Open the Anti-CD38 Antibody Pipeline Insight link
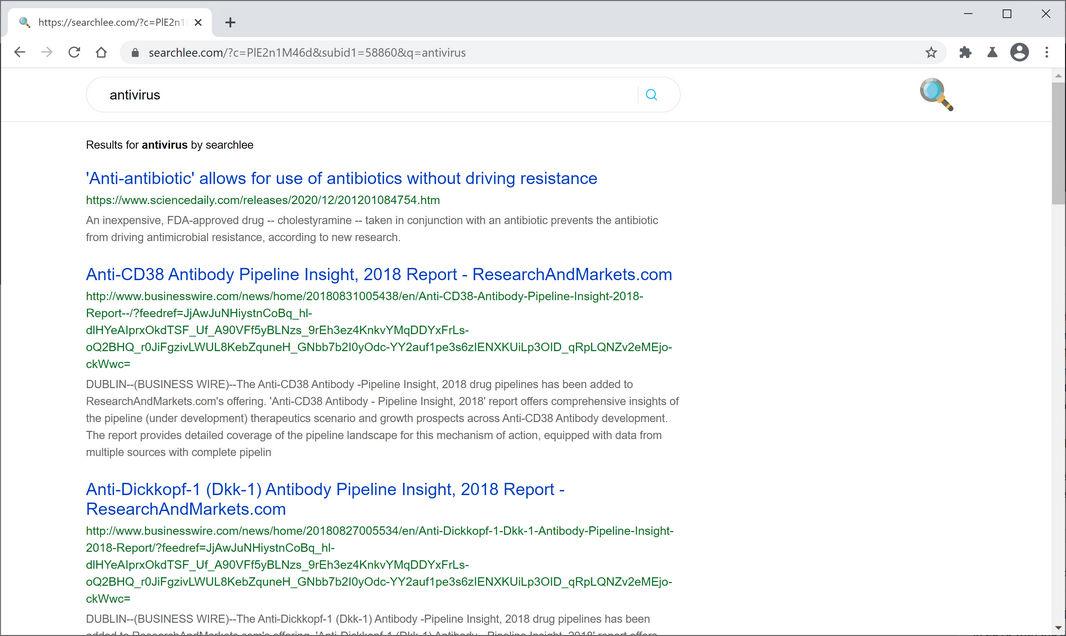 pos(378,274)
